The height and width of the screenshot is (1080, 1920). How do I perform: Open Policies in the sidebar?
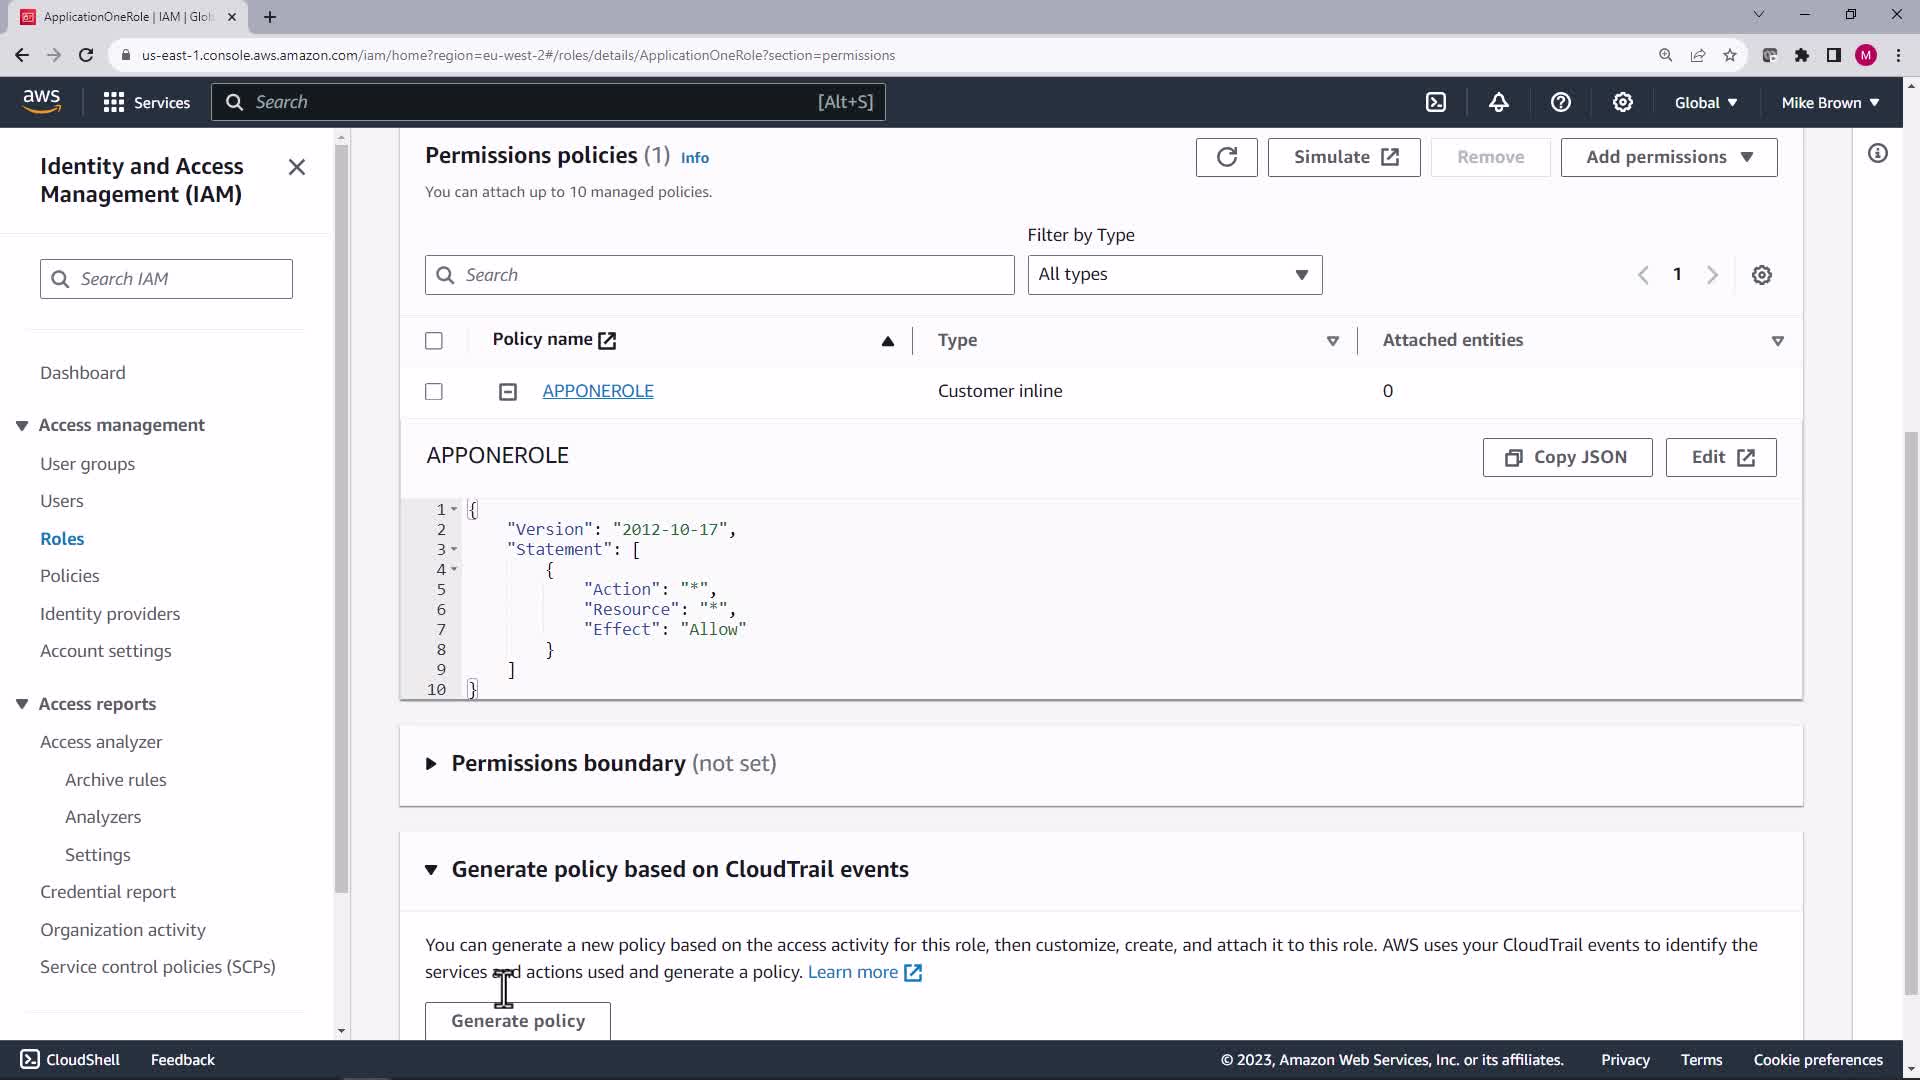69,576
